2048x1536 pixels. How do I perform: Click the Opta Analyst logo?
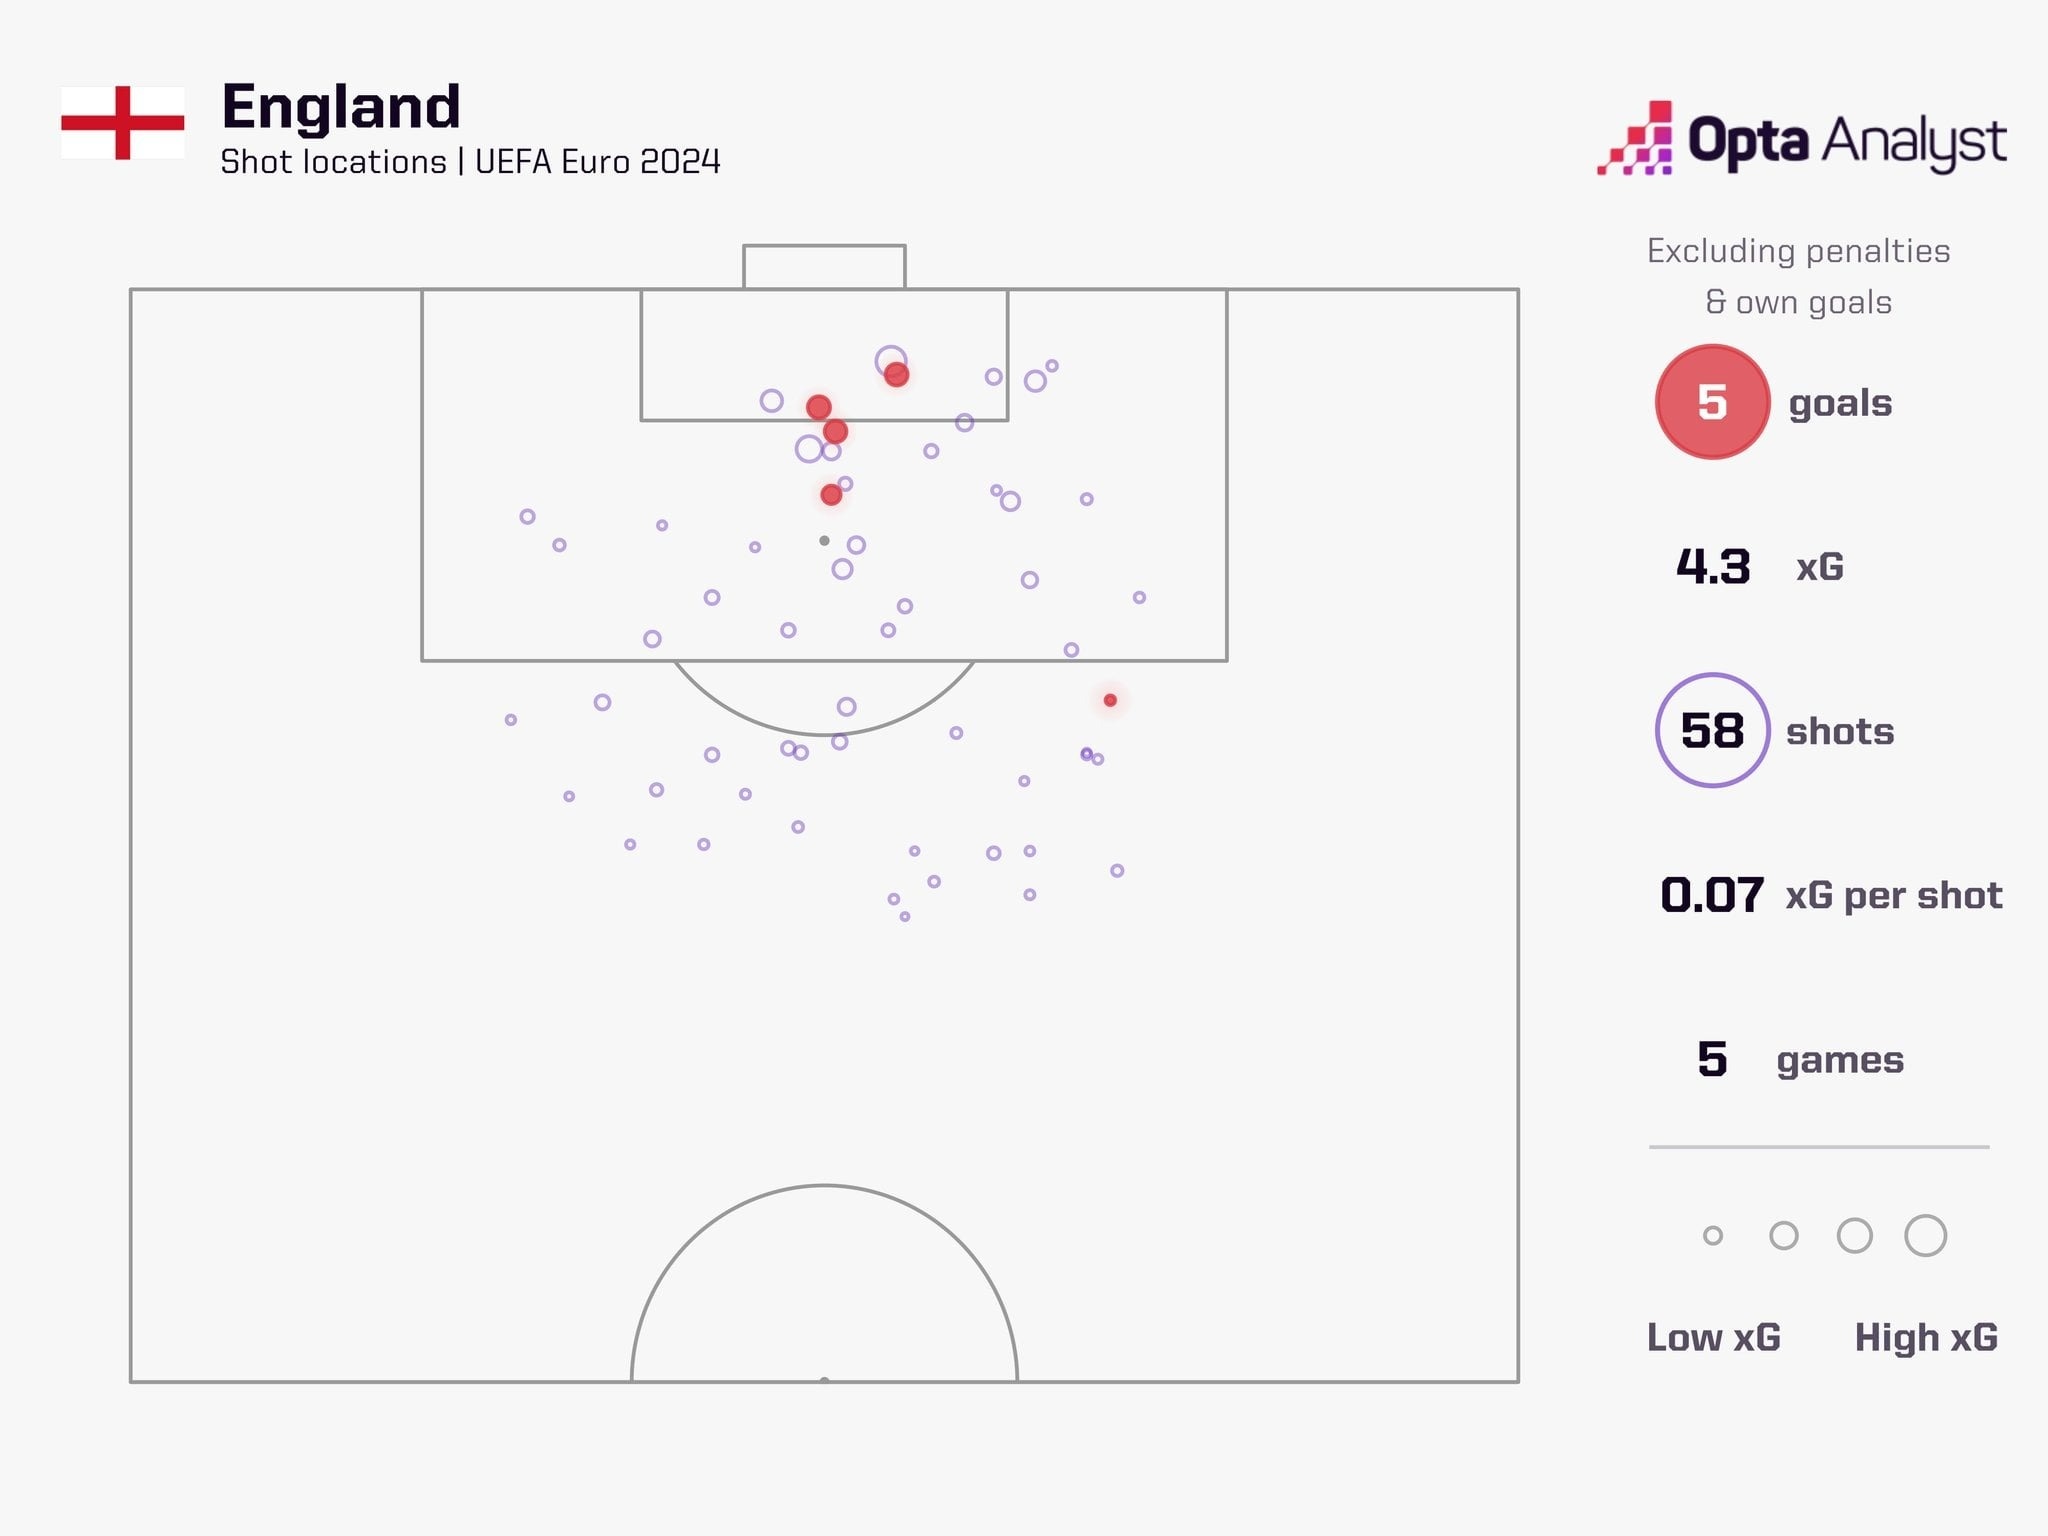[x=1801, y=140]
